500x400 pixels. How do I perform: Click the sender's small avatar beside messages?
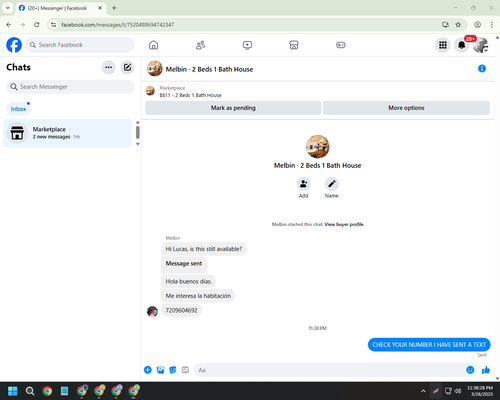coord(152,311)
